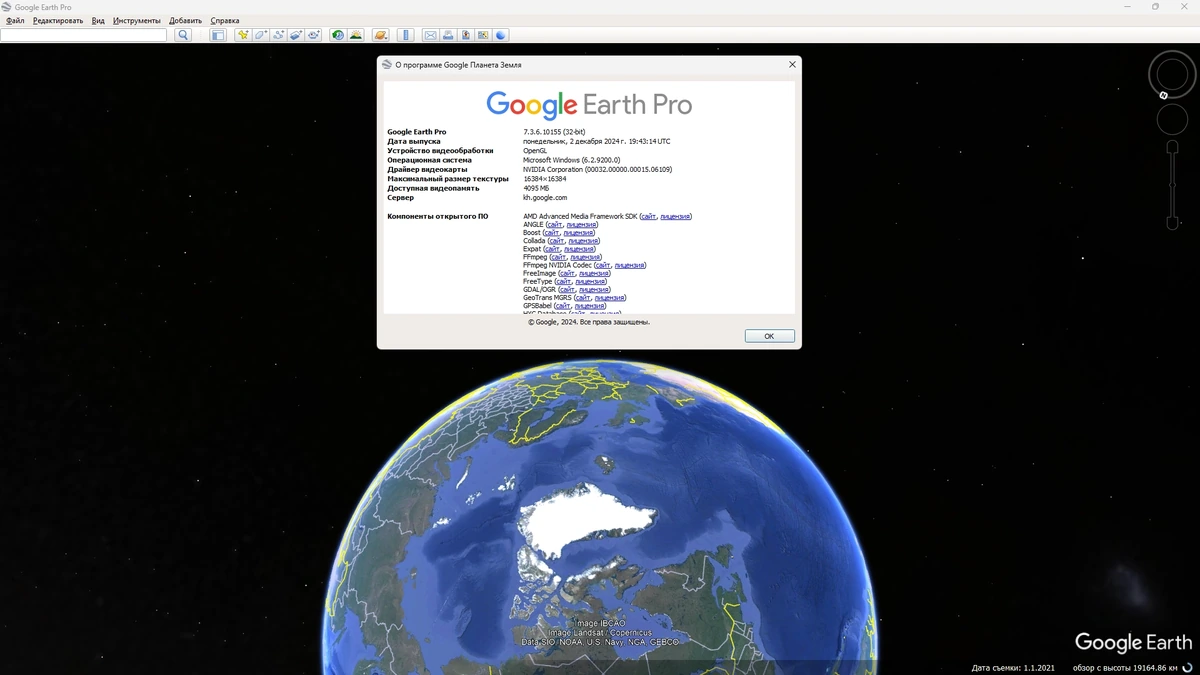Toggle the sidebar panel icon

coord(218,35)
